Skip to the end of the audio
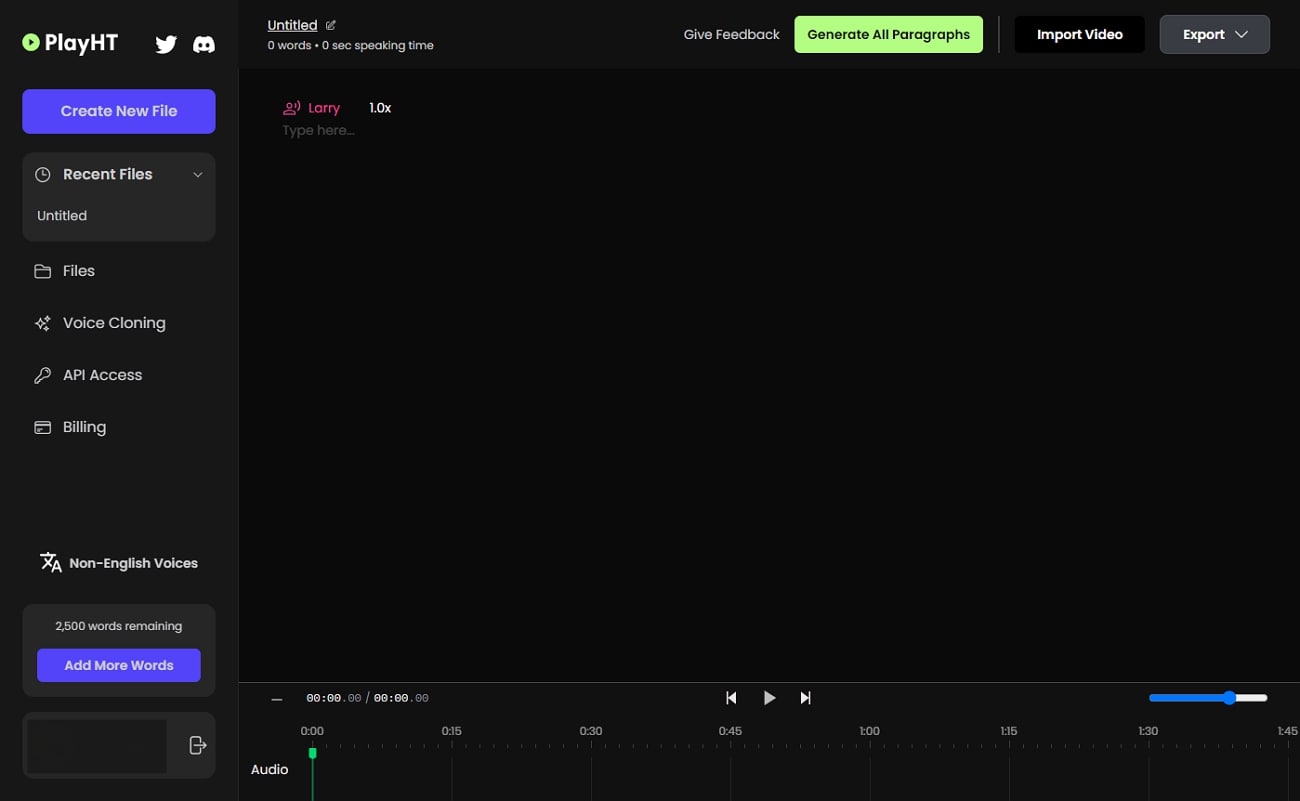 point(805,698)
